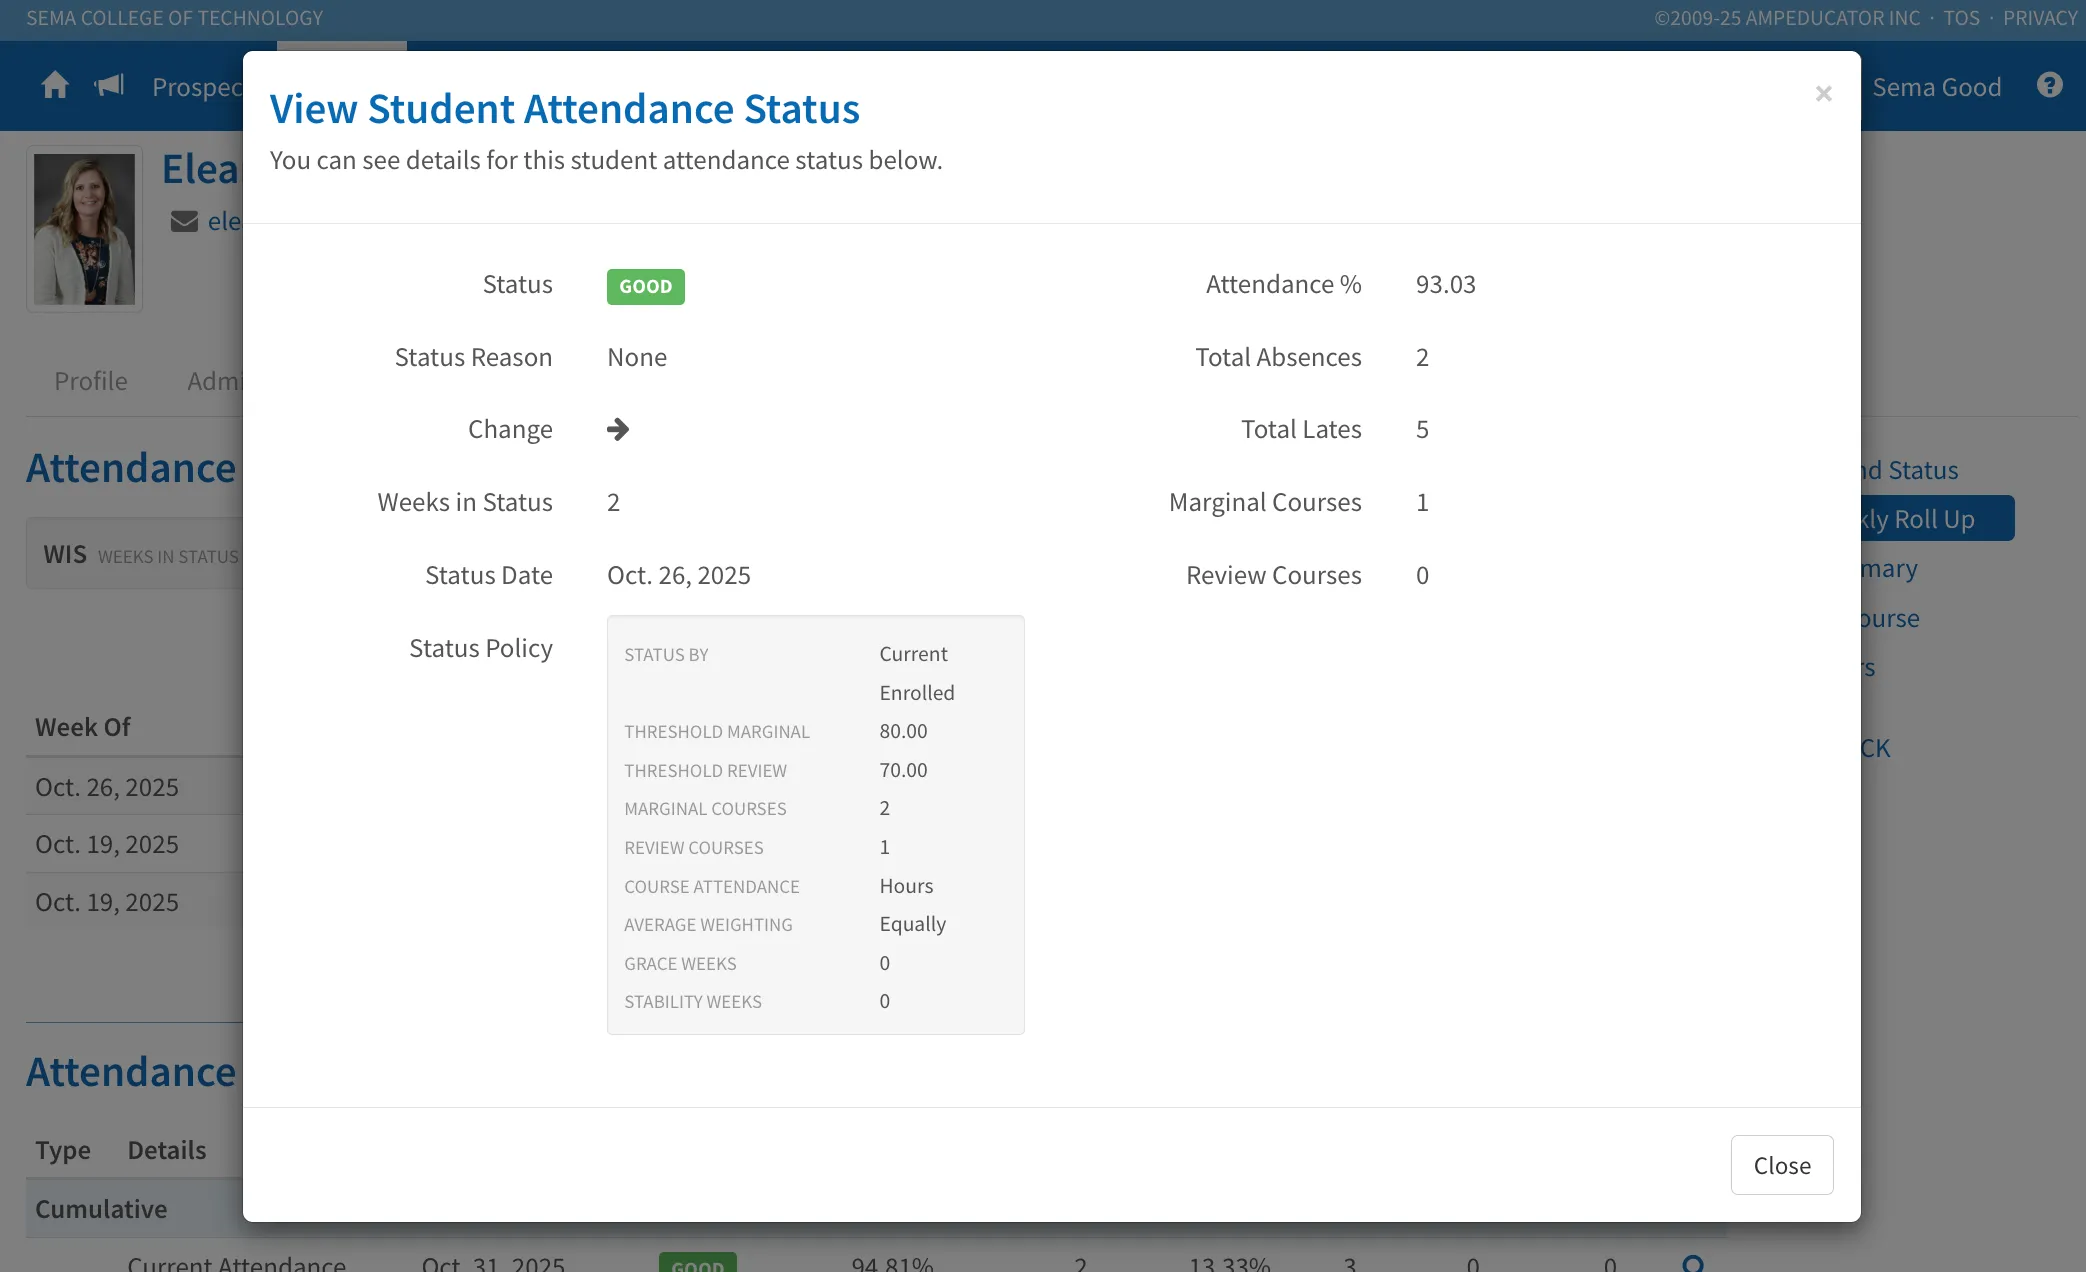Open the megaphone announcements icon
This screenshot has height=1272, width=2086.
point(109,86)
